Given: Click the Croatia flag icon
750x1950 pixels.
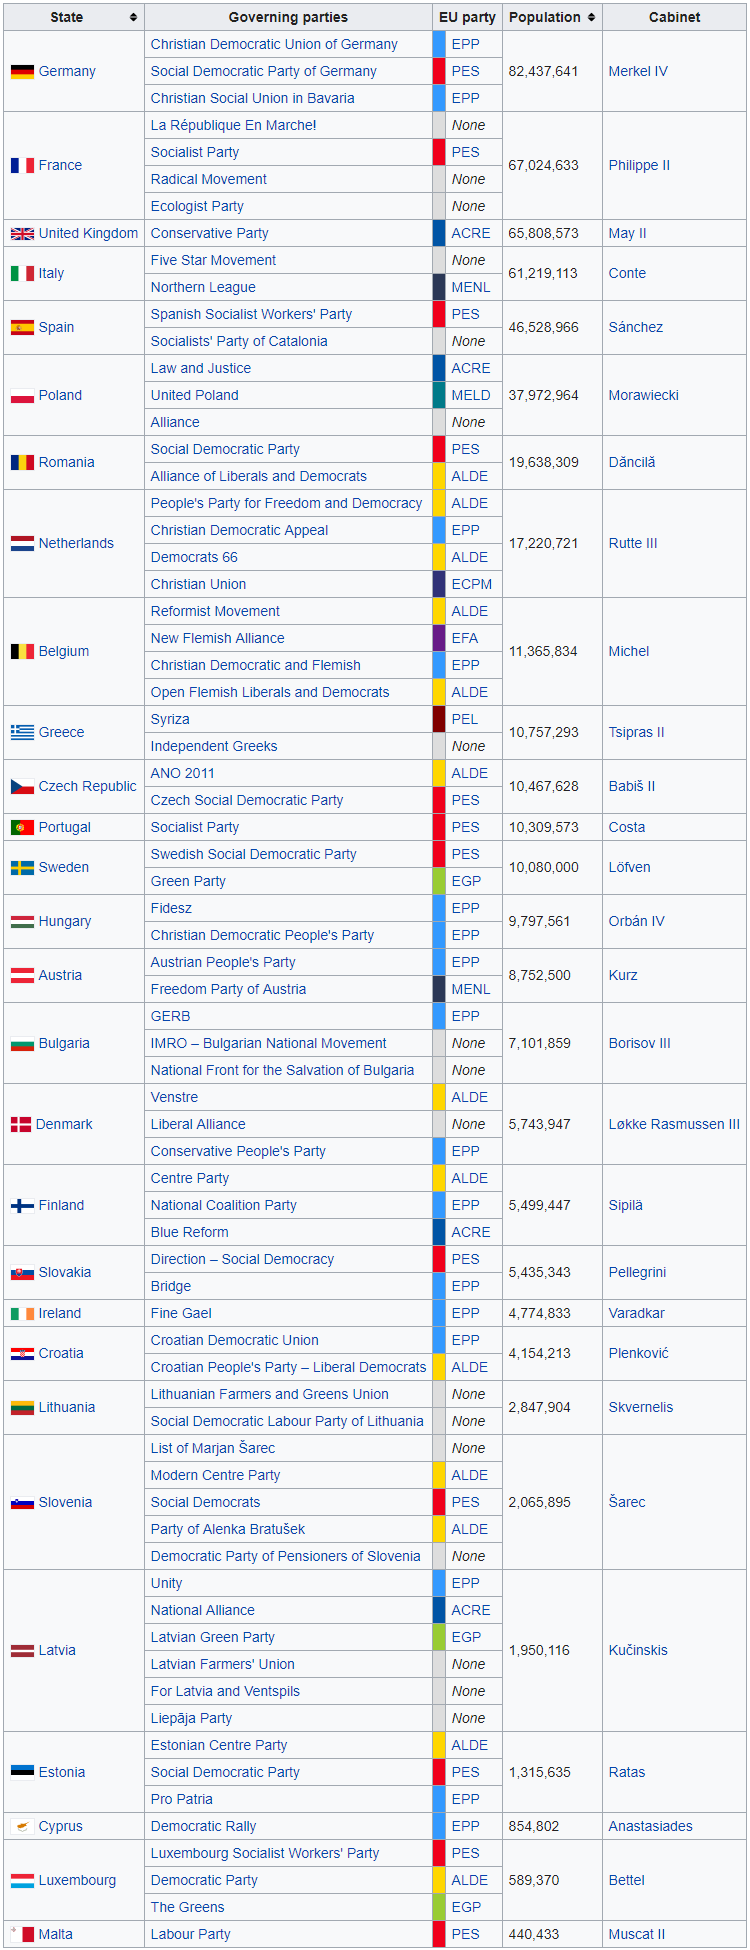Looking at the screenshot, I should point(22,1354).
